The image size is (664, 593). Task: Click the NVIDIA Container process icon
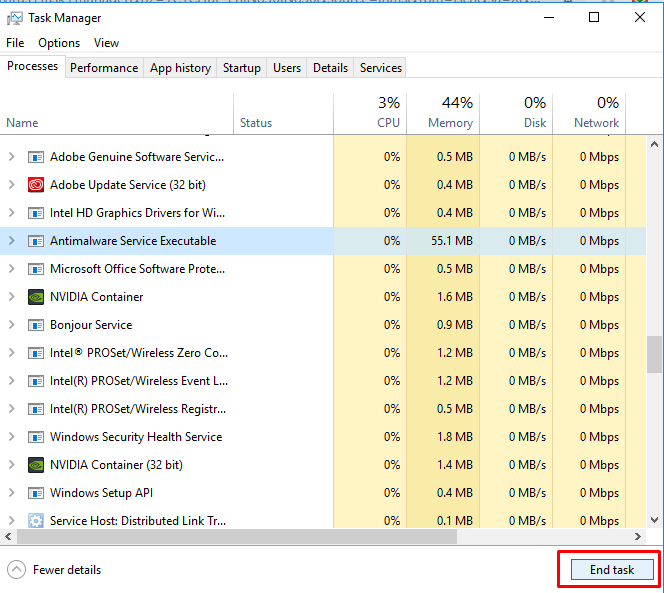(36, 297)
